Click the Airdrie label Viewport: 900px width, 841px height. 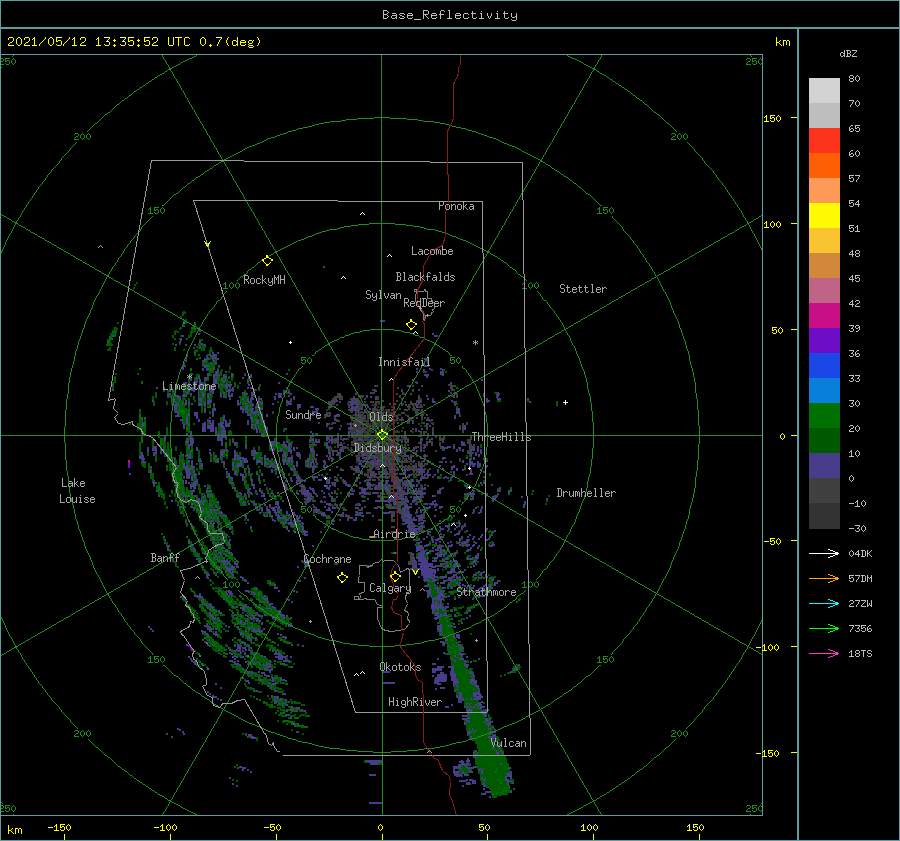394,534
